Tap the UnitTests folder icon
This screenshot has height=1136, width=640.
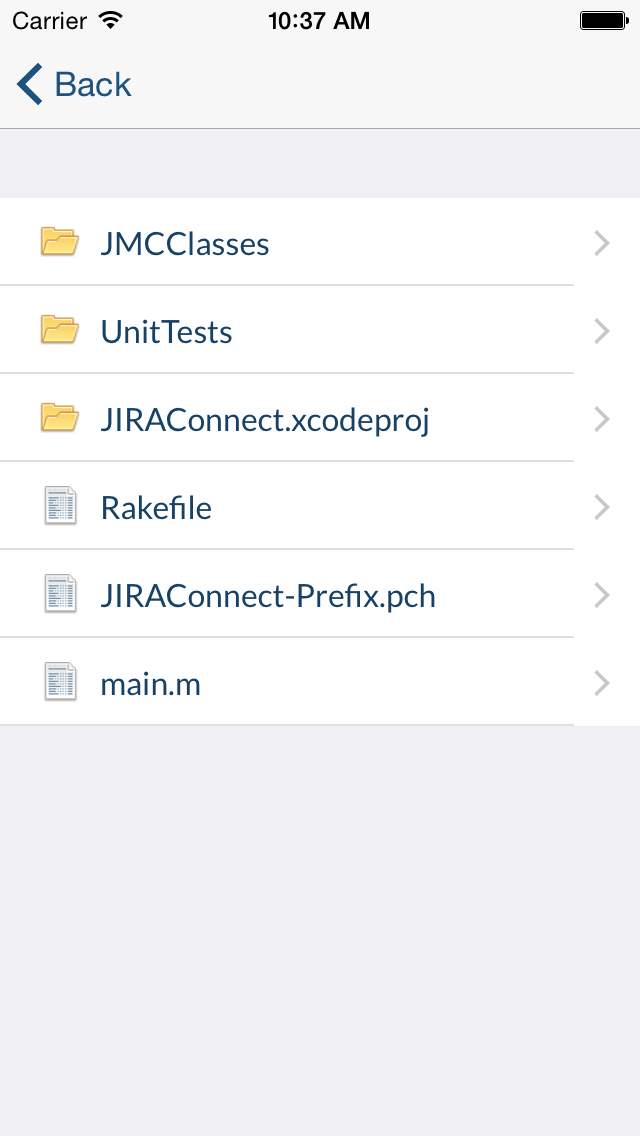tap(59, 330)
